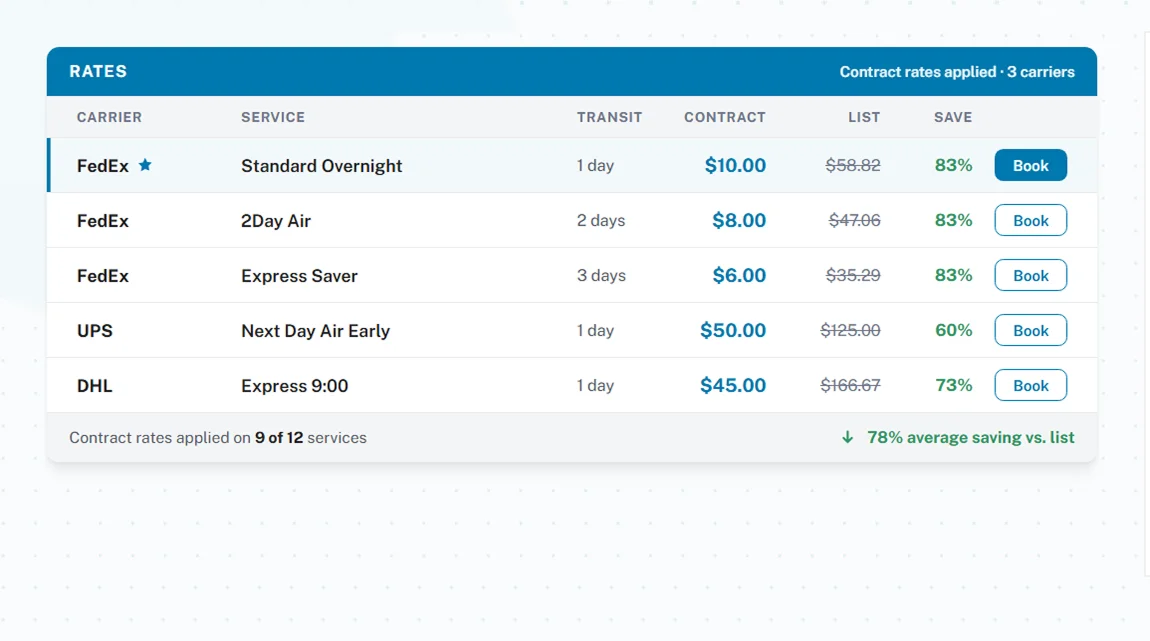This screenshot has height=641, width=1150.
Task: Click the '9 of 12 services' footer text
Action: click(x=310, y=438)
